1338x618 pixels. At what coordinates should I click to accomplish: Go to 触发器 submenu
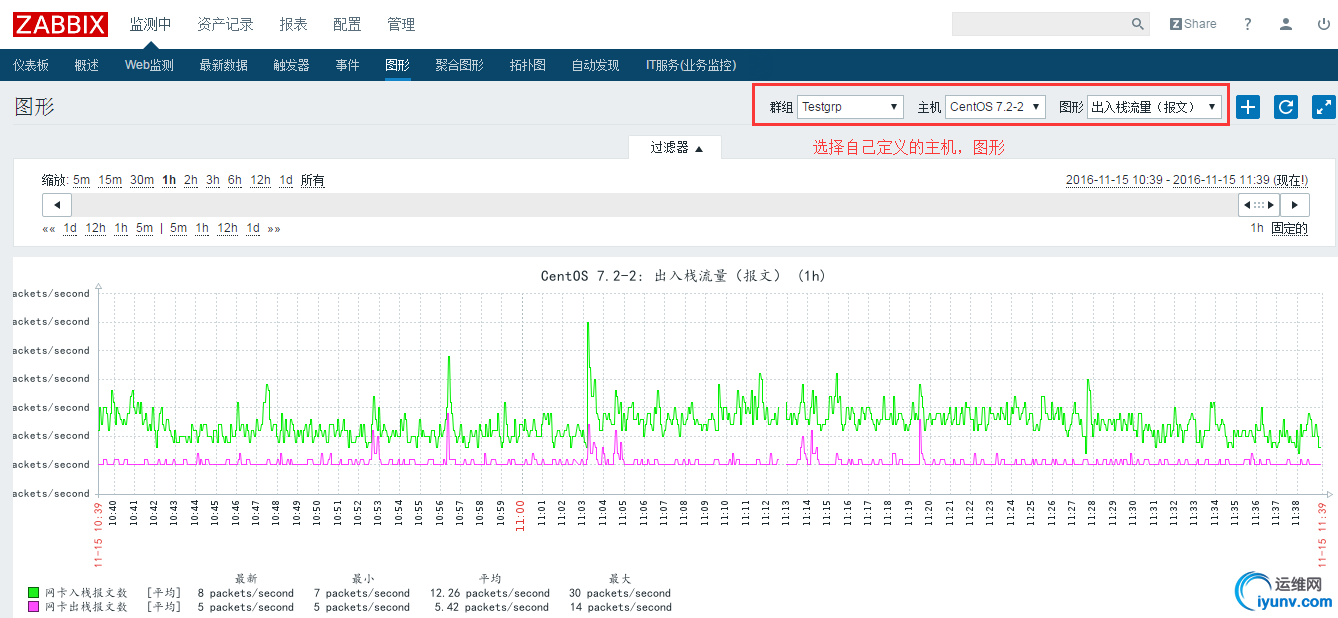click(x=291, y=65)
